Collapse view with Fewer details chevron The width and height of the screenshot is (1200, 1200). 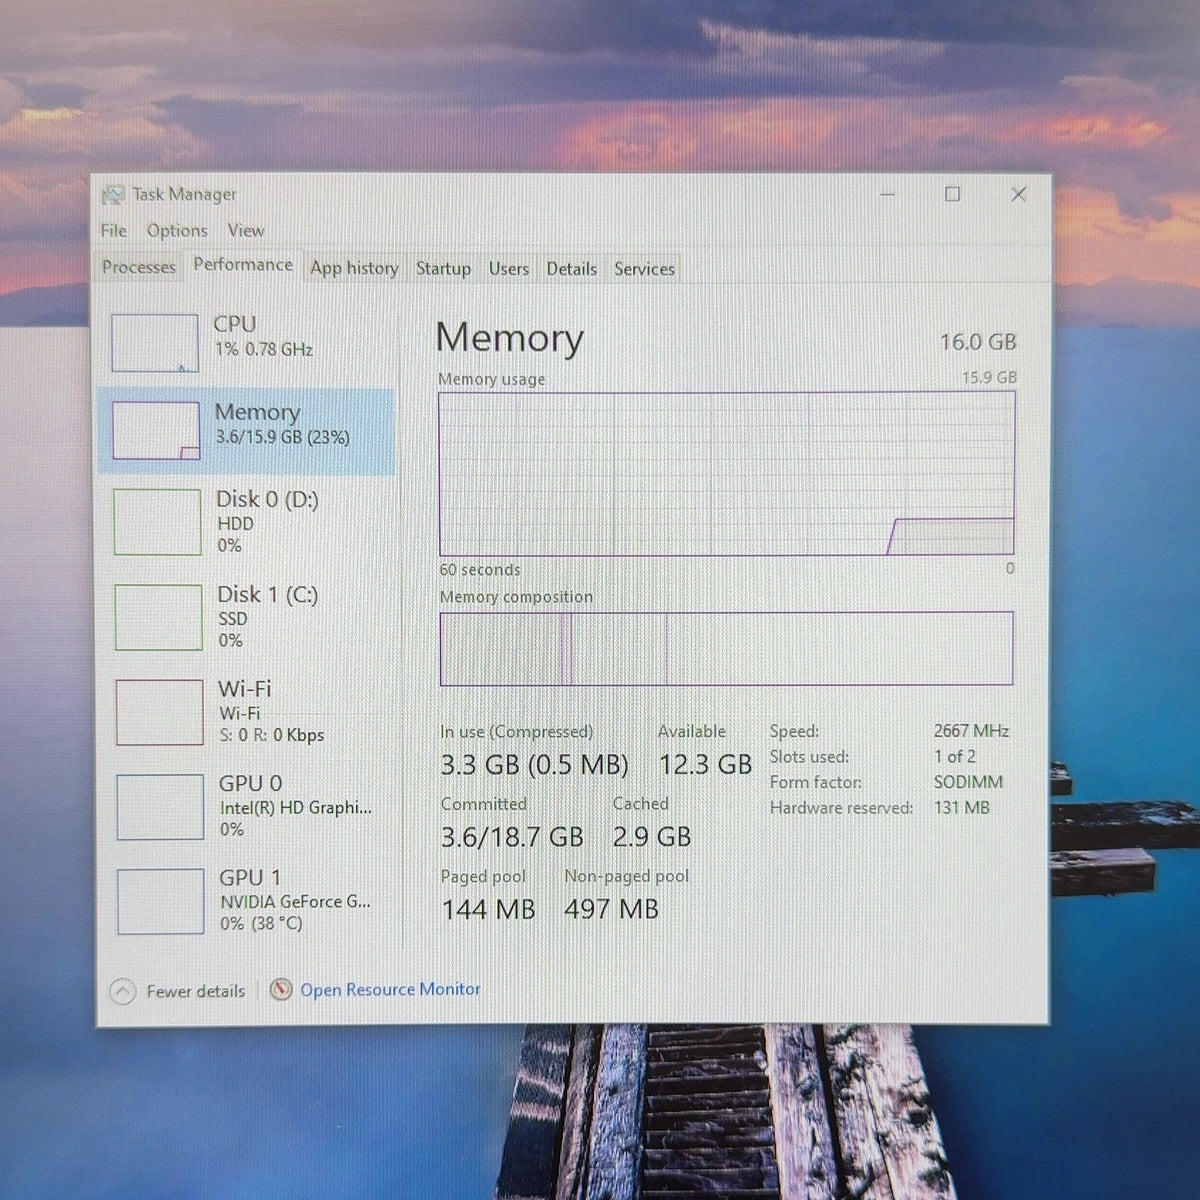coord(123,991)
